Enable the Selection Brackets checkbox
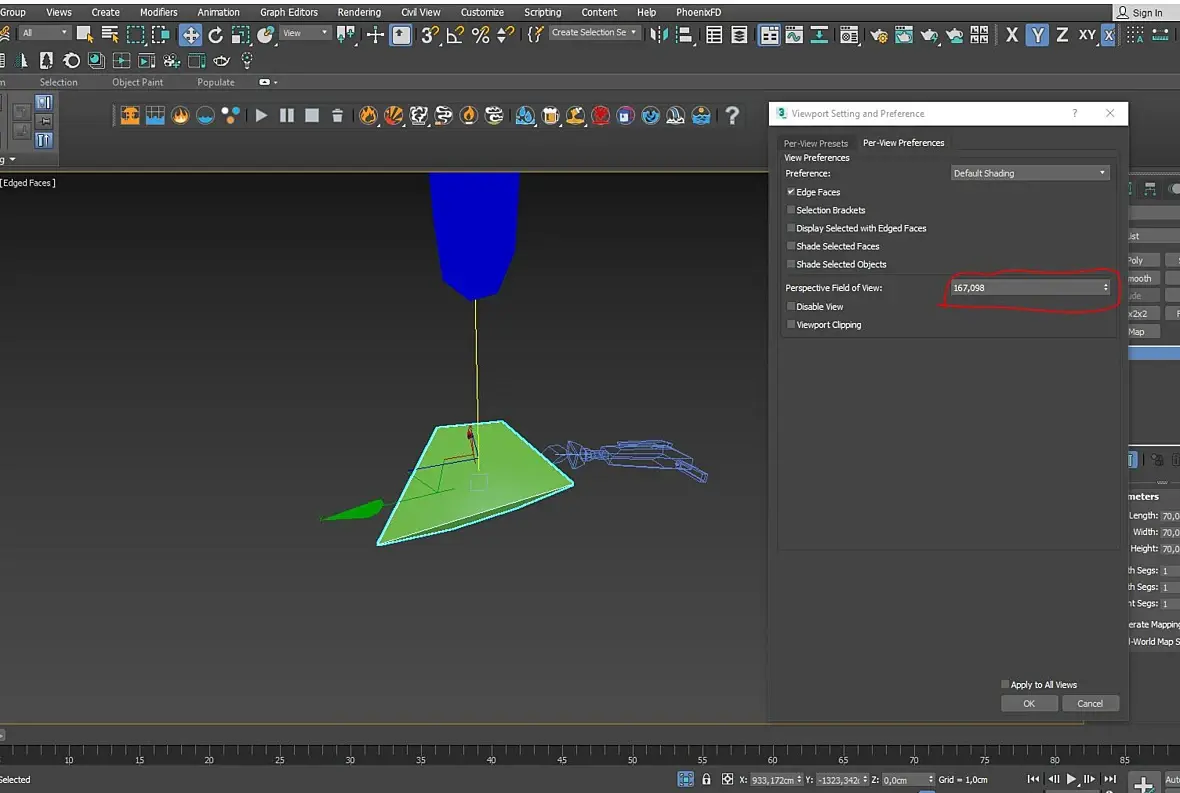The image size is (1180, 793). click(791, 210)
